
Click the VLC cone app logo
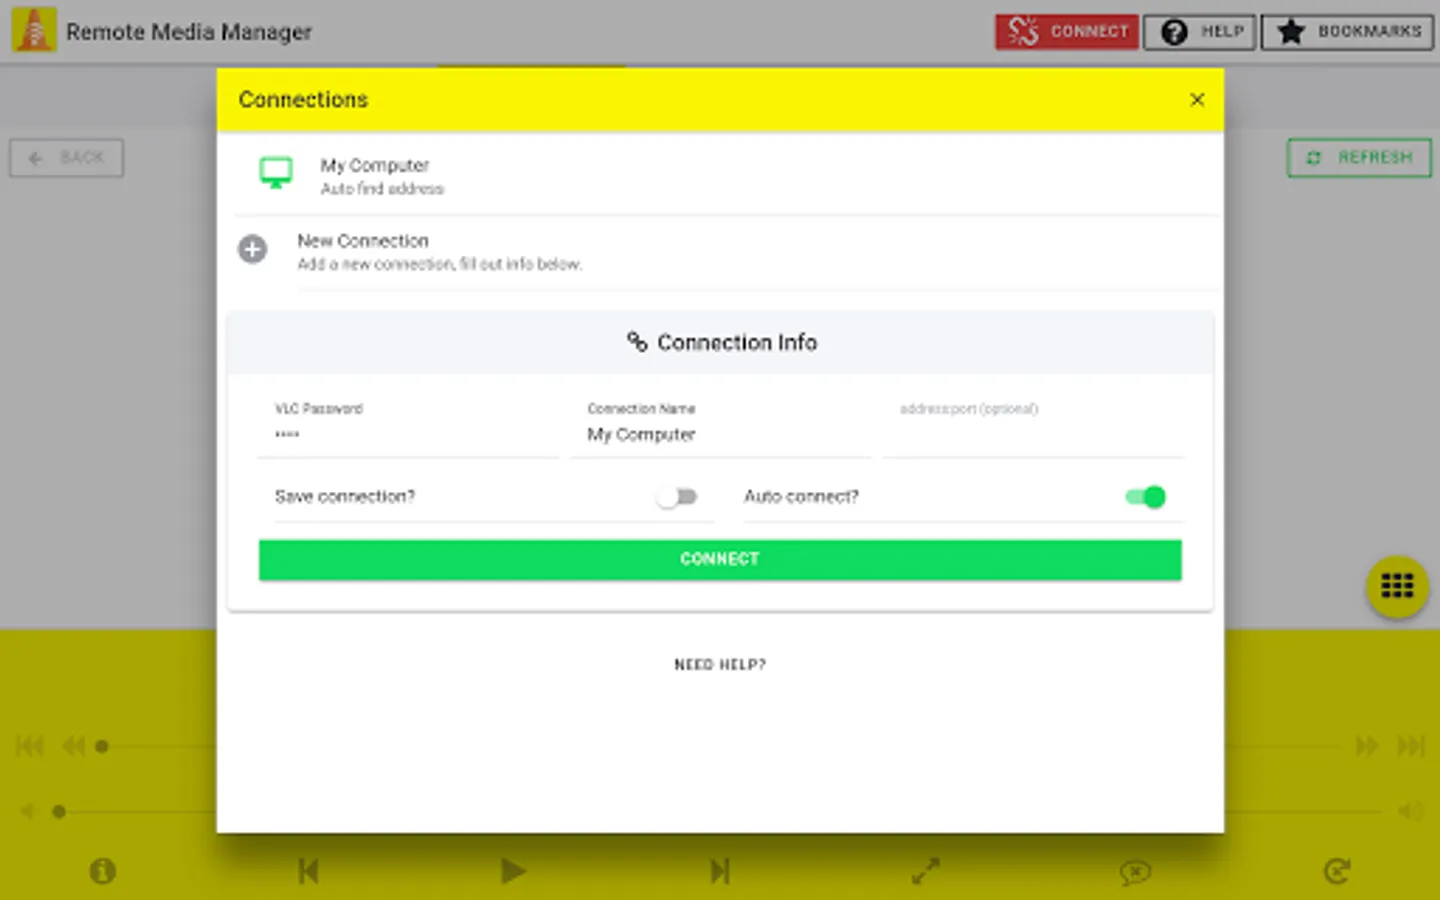pos(34,30)
